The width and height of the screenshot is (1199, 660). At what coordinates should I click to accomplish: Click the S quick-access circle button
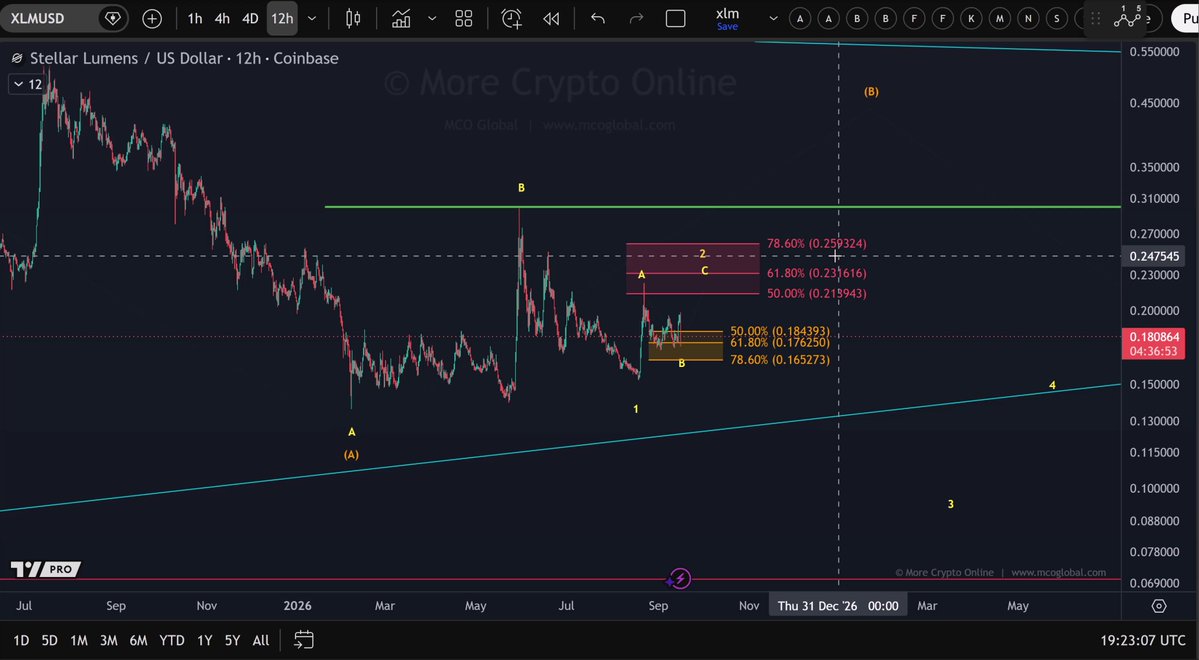[x=1057, y=18]
